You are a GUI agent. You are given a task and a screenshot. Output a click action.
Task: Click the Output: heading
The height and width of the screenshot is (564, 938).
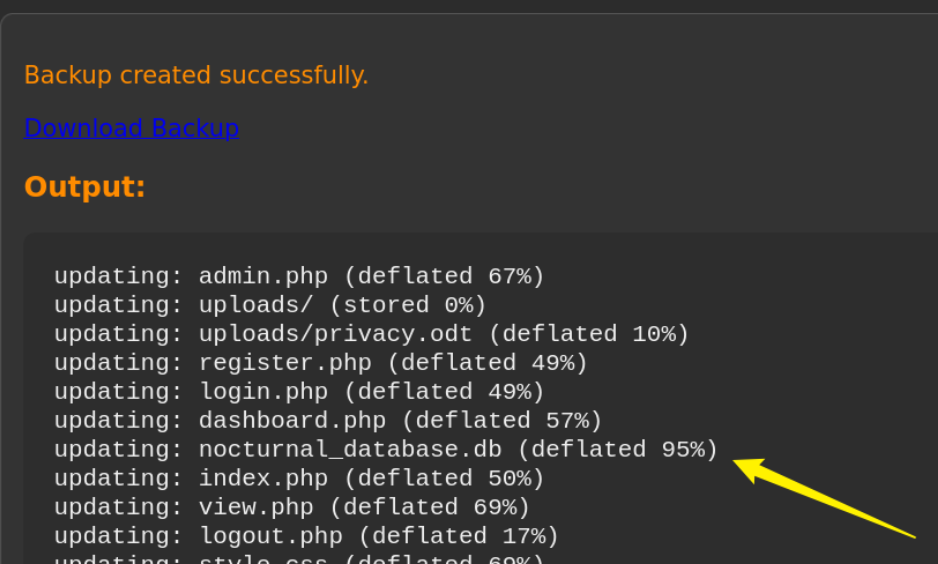[x=84, y=187]
